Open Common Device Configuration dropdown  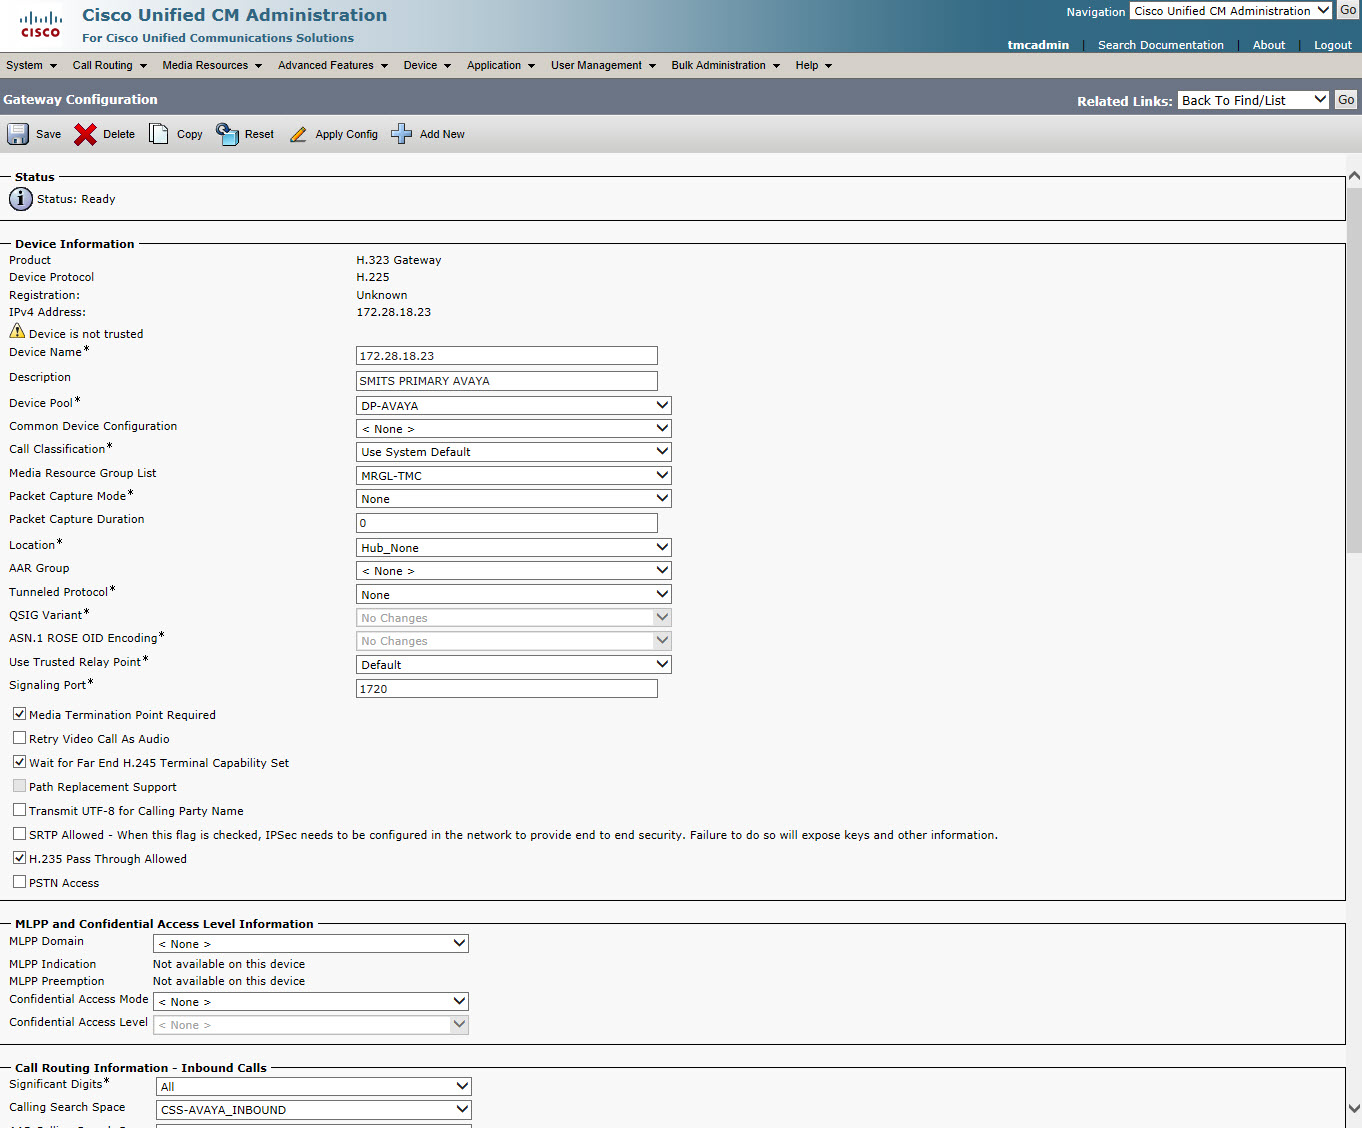click(x=514, y=429)
